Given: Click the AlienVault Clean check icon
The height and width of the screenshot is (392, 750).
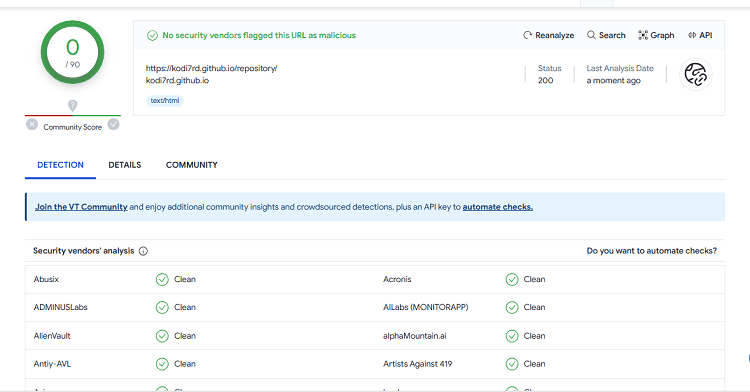Looking at the screenshot, I should point(162,336).
